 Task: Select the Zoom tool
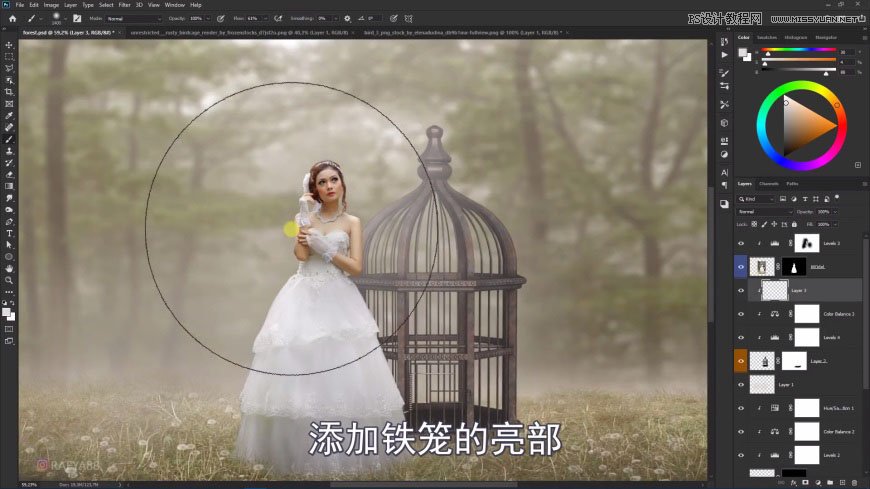coord(9,280)
